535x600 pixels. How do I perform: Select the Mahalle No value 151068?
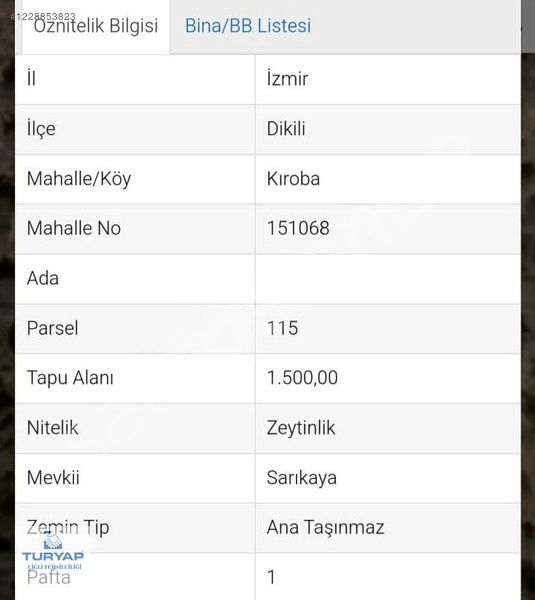[x=298, y=228]
